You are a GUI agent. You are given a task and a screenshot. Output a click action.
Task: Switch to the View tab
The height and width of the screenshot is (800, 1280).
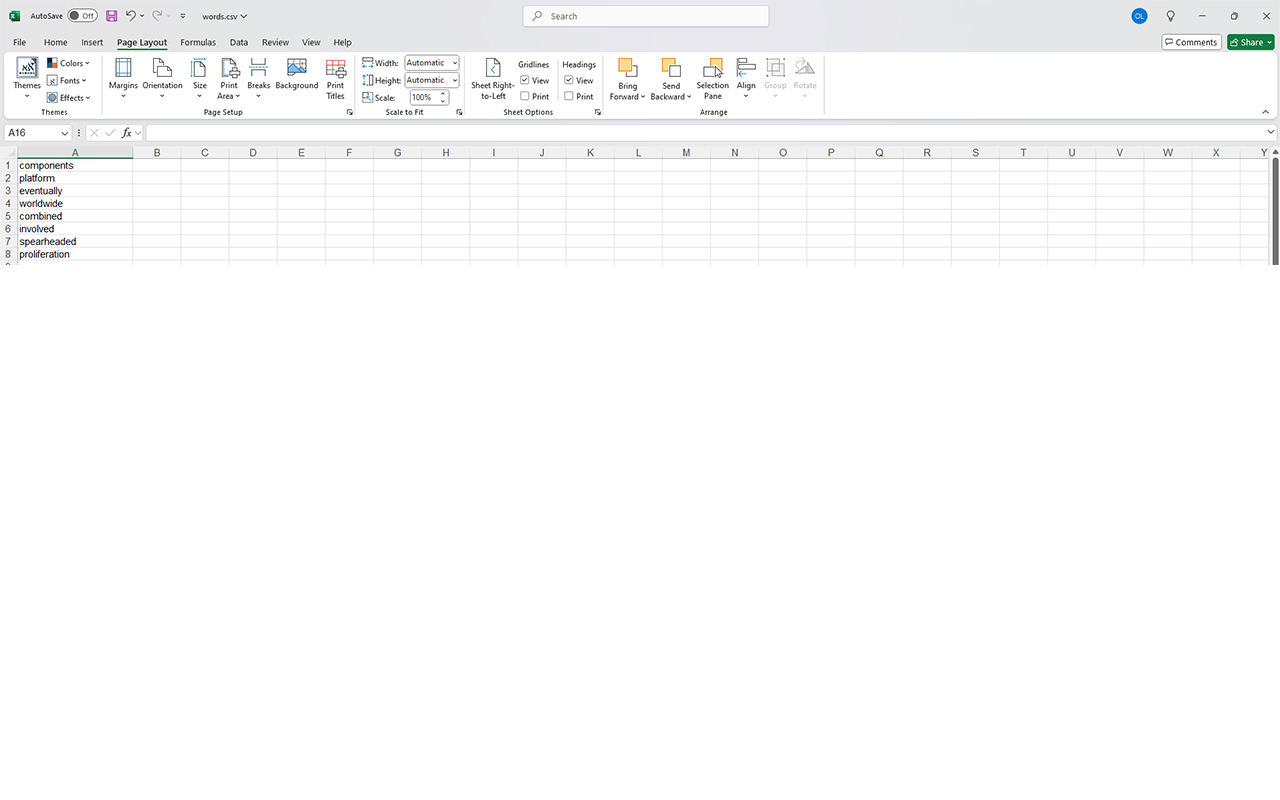tap(311, 42)
